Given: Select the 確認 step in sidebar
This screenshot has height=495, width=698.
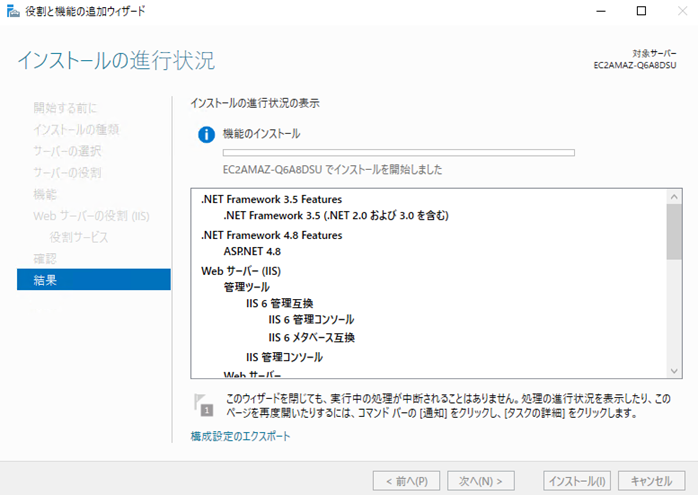Looking at the screenshot, I should [45, 259].
